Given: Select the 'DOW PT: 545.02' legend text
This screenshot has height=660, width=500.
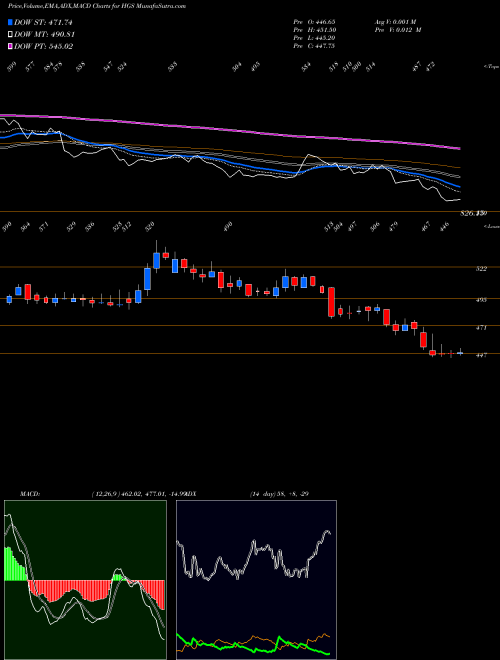Looking at the screenshot, I should (43, 46).
